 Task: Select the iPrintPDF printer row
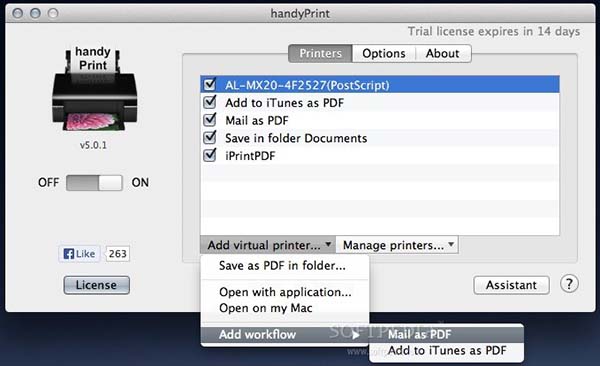(380, 155)
